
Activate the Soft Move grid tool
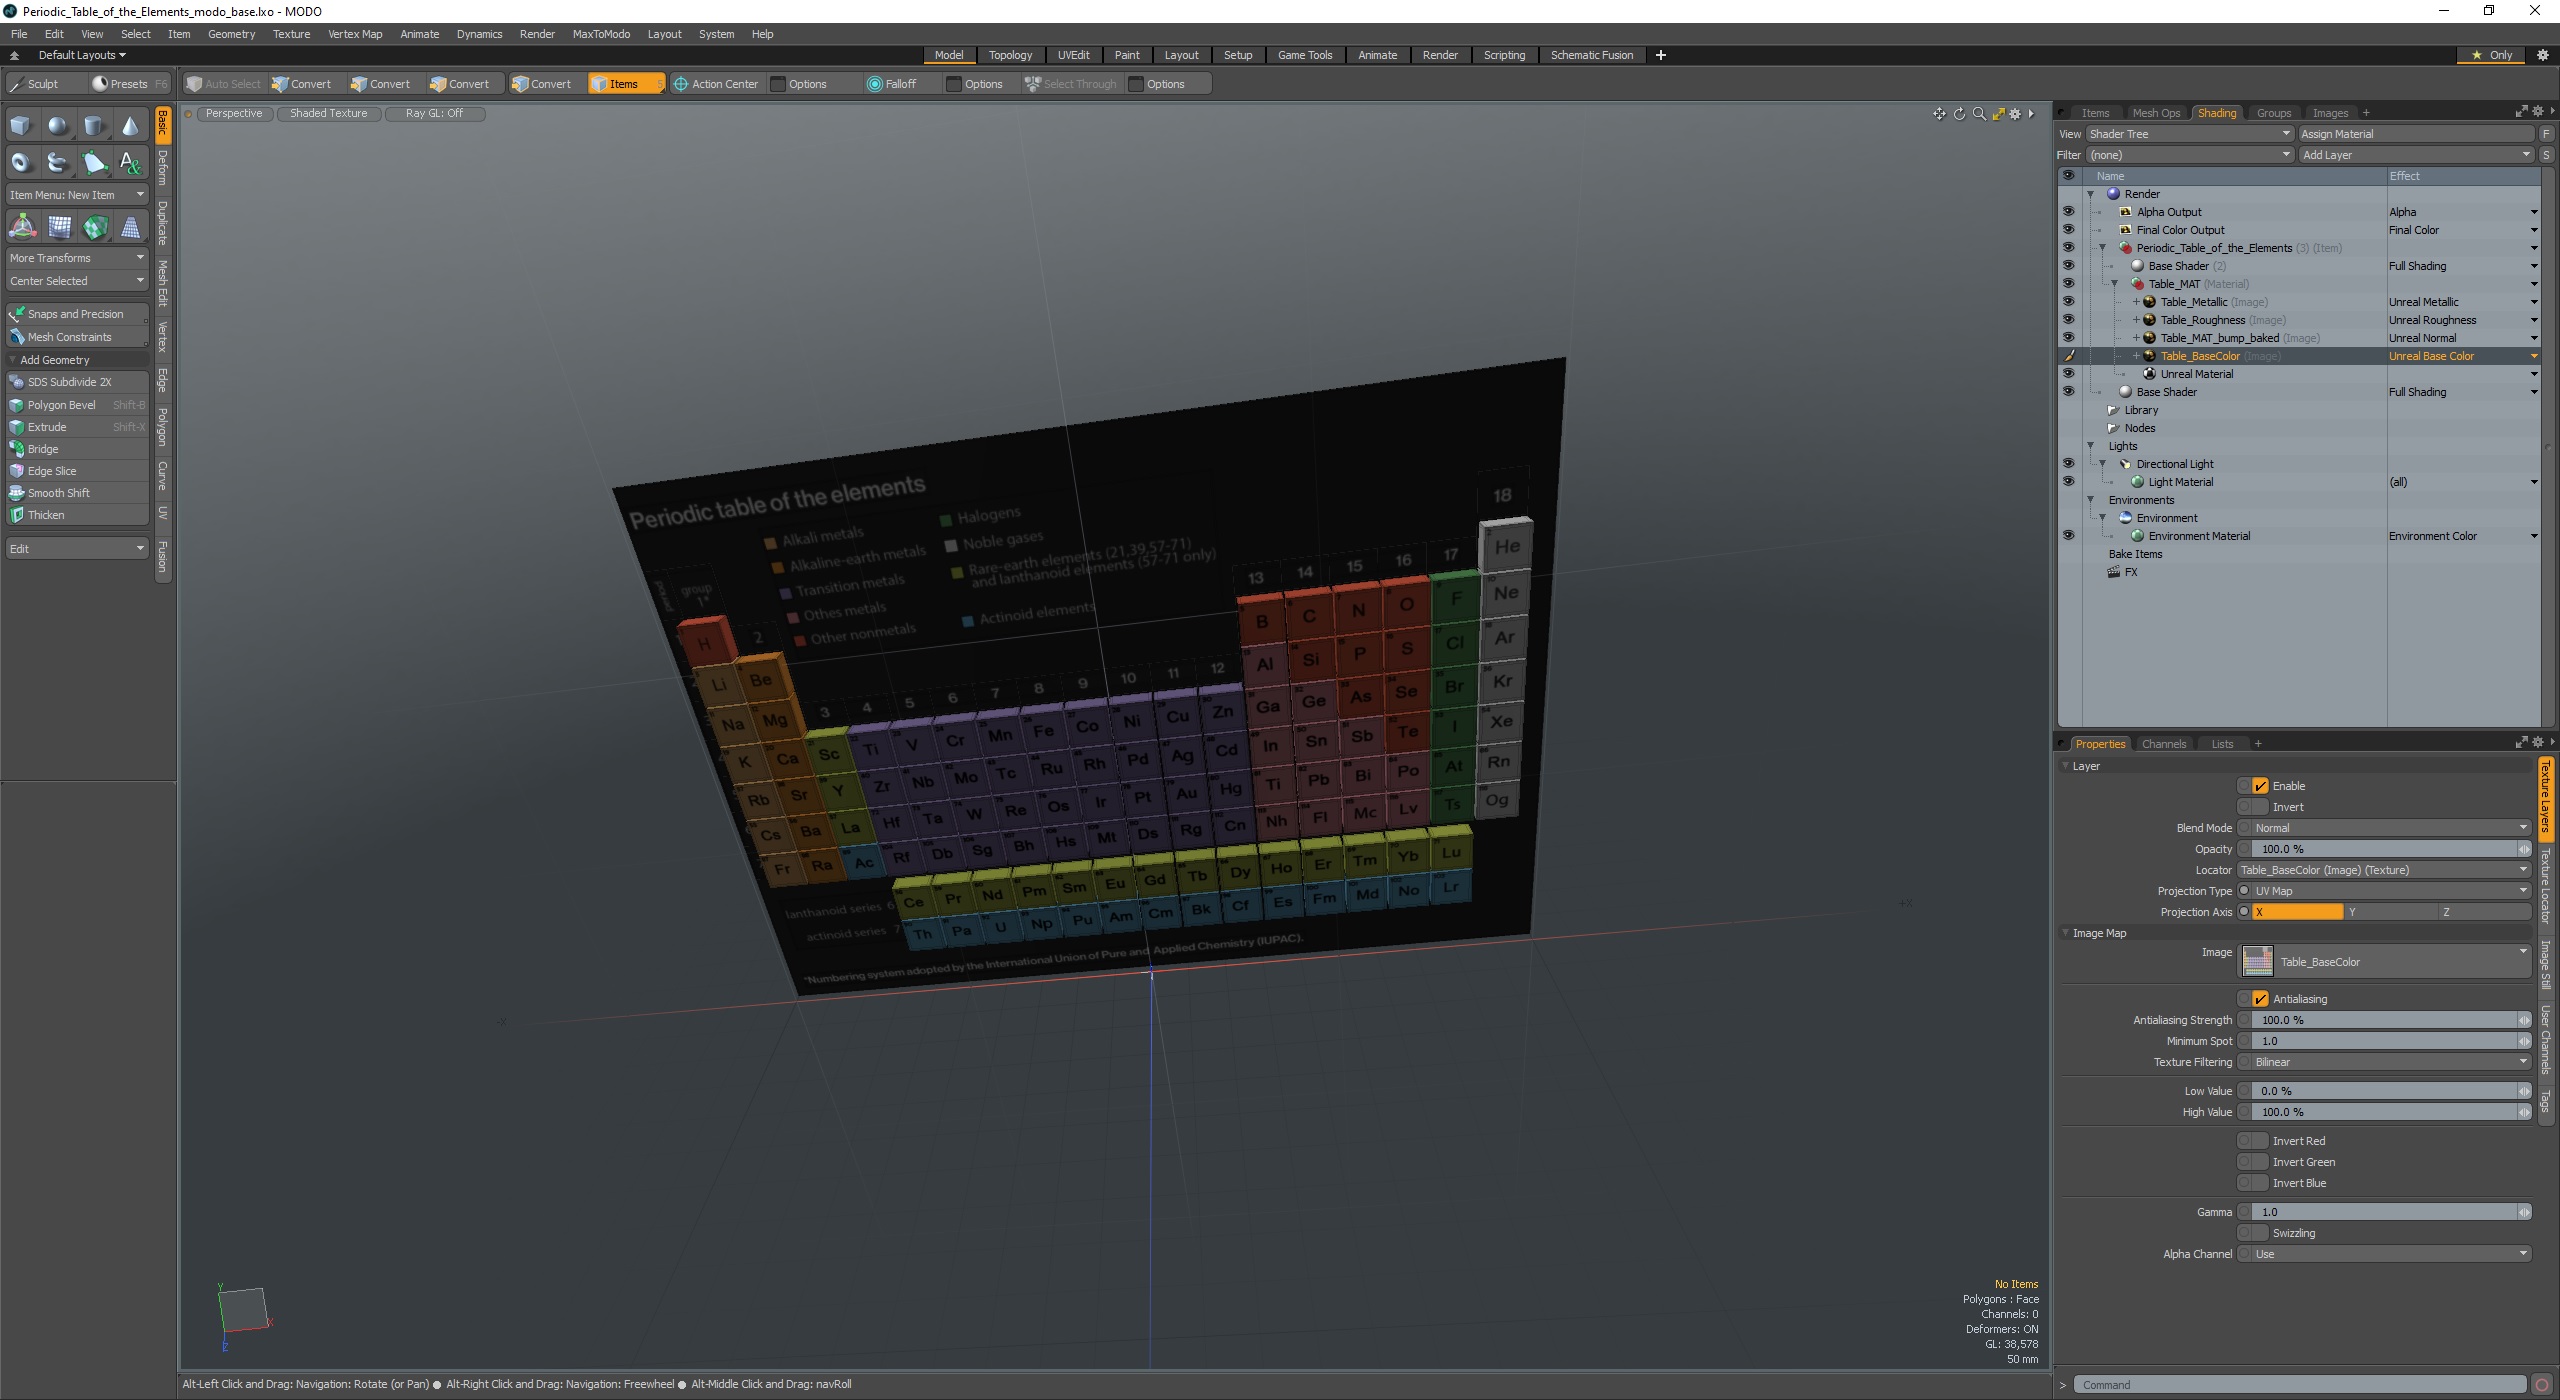58,227
